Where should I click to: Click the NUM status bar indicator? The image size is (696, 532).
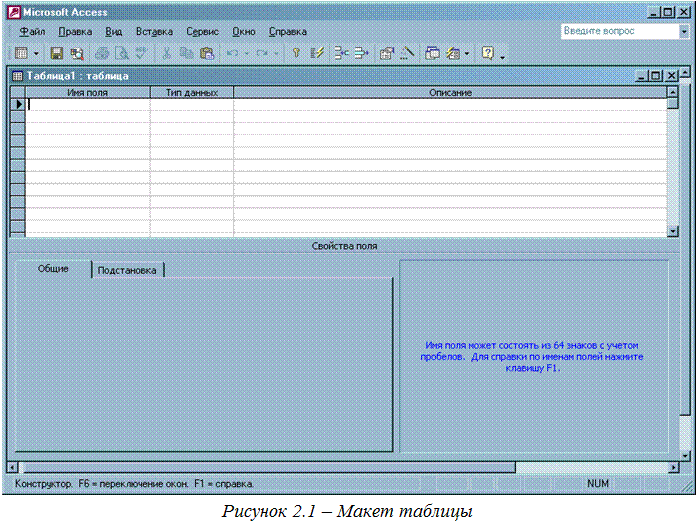[x=597, y=484]
